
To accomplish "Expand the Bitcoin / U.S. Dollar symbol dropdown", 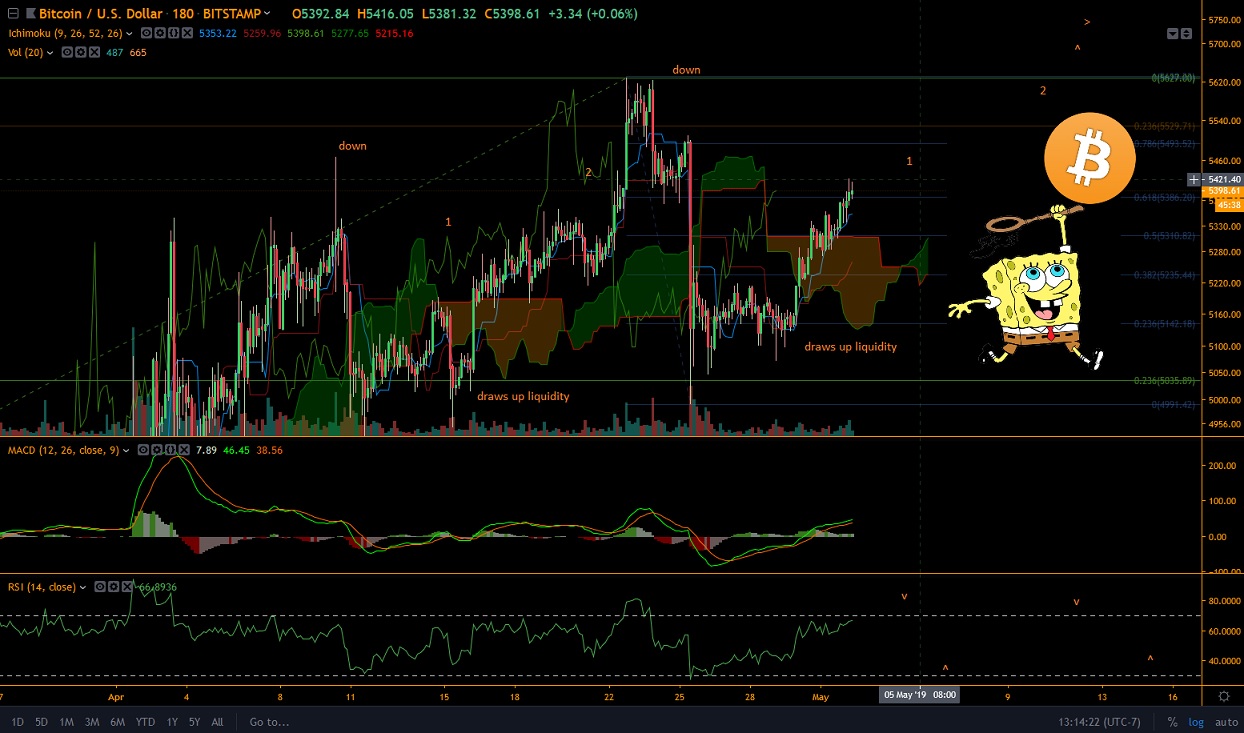I will 267,15.
